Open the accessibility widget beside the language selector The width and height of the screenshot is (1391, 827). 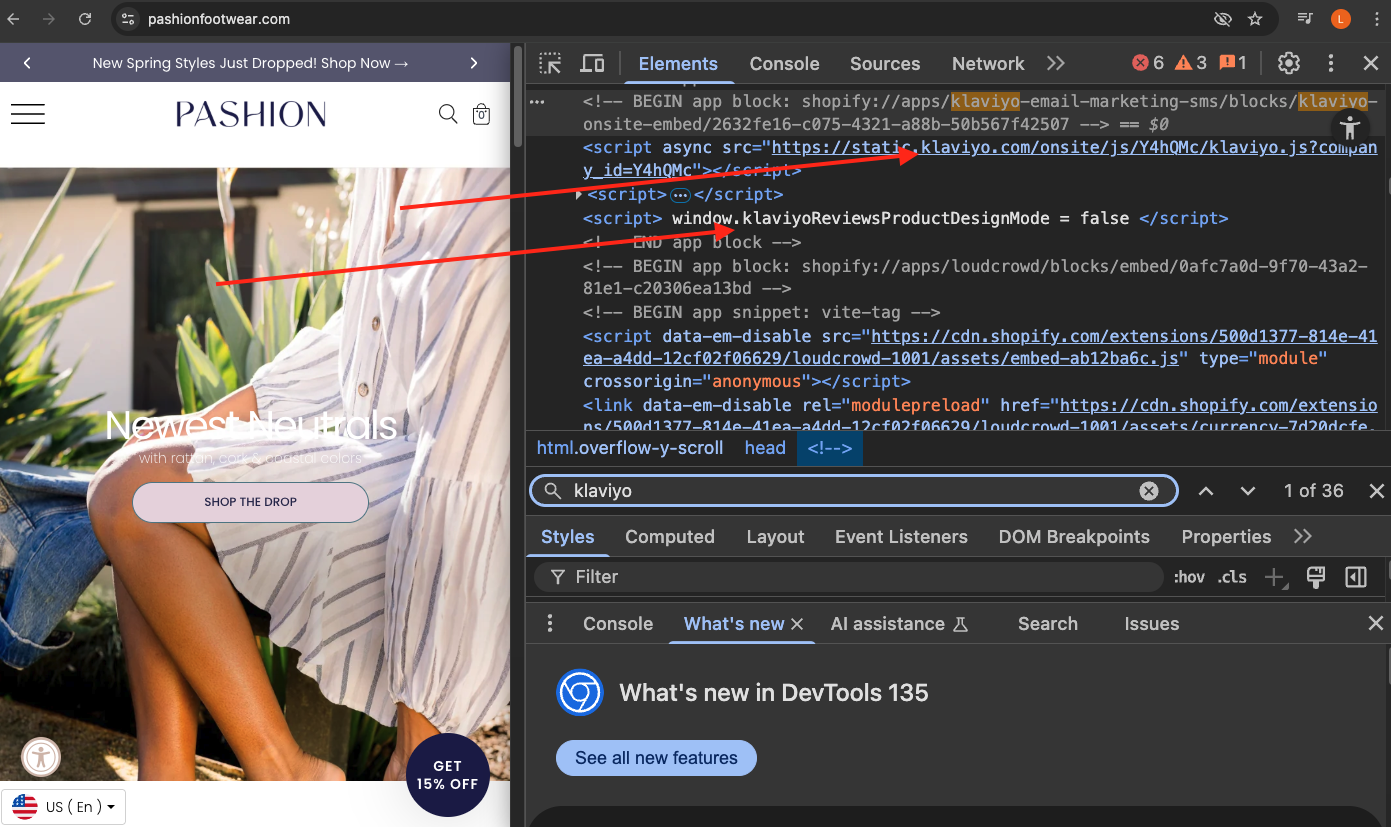tap(41, 757)
